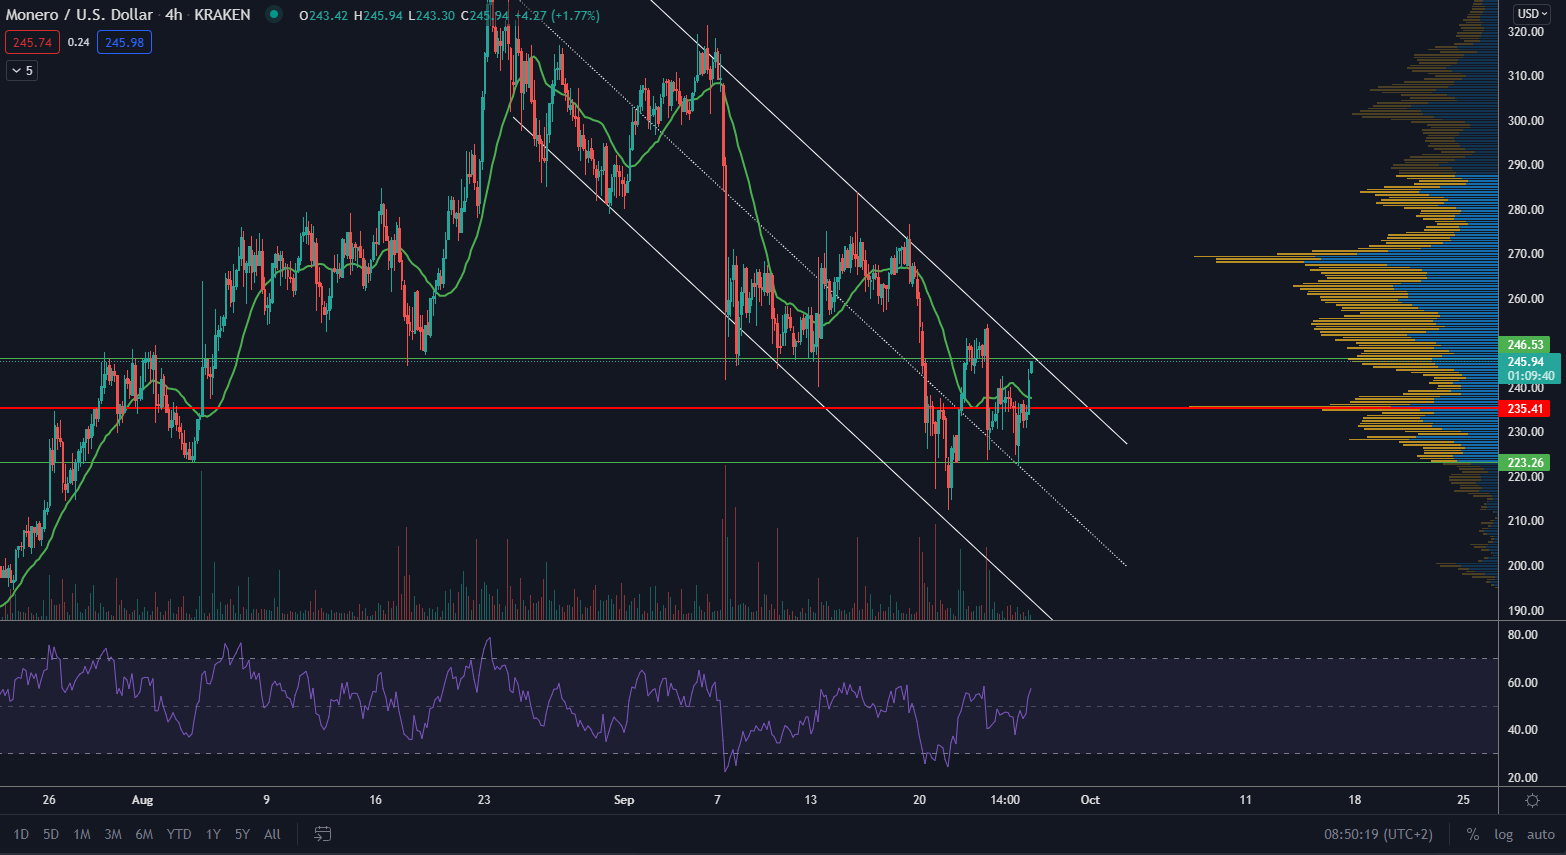Screen dimensions: 1566x855
Task: Toggle percent scale mode
Action: click(1473, 834)
